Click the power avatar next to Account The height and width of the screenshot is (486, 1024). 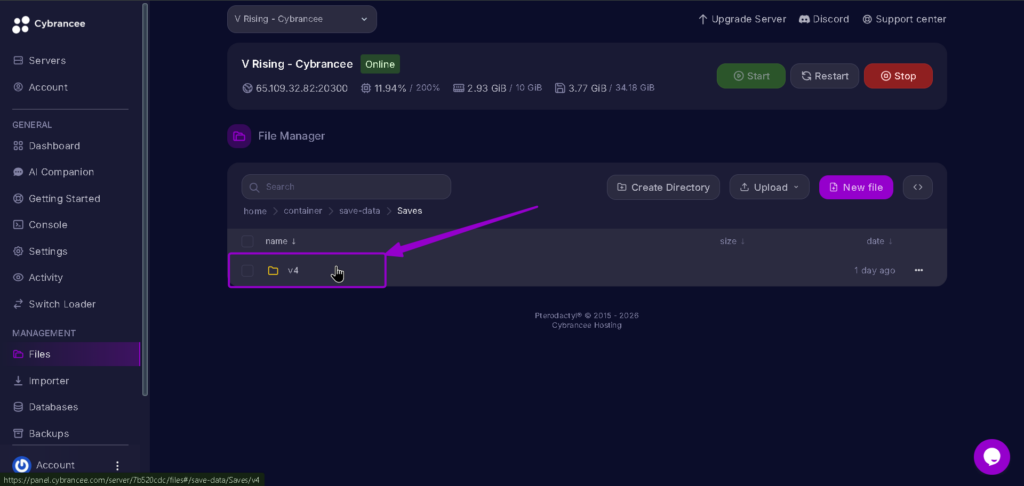coord(22,465)
